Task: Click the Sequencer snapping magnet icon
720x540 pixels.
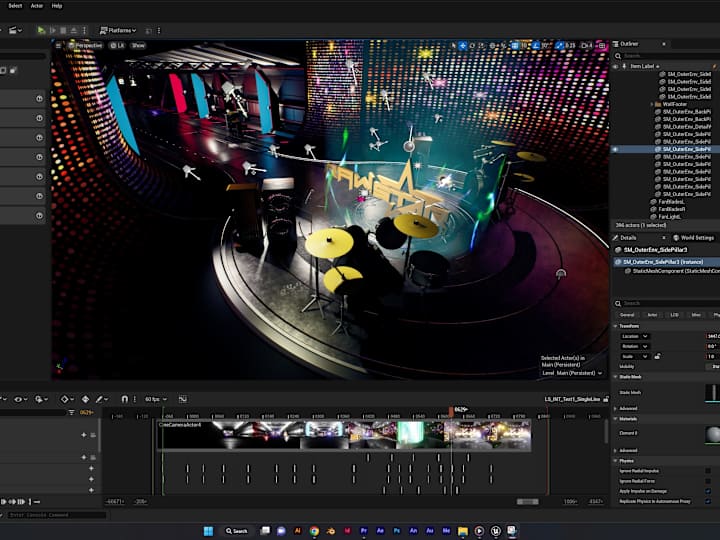Action: tap(124, 399)
